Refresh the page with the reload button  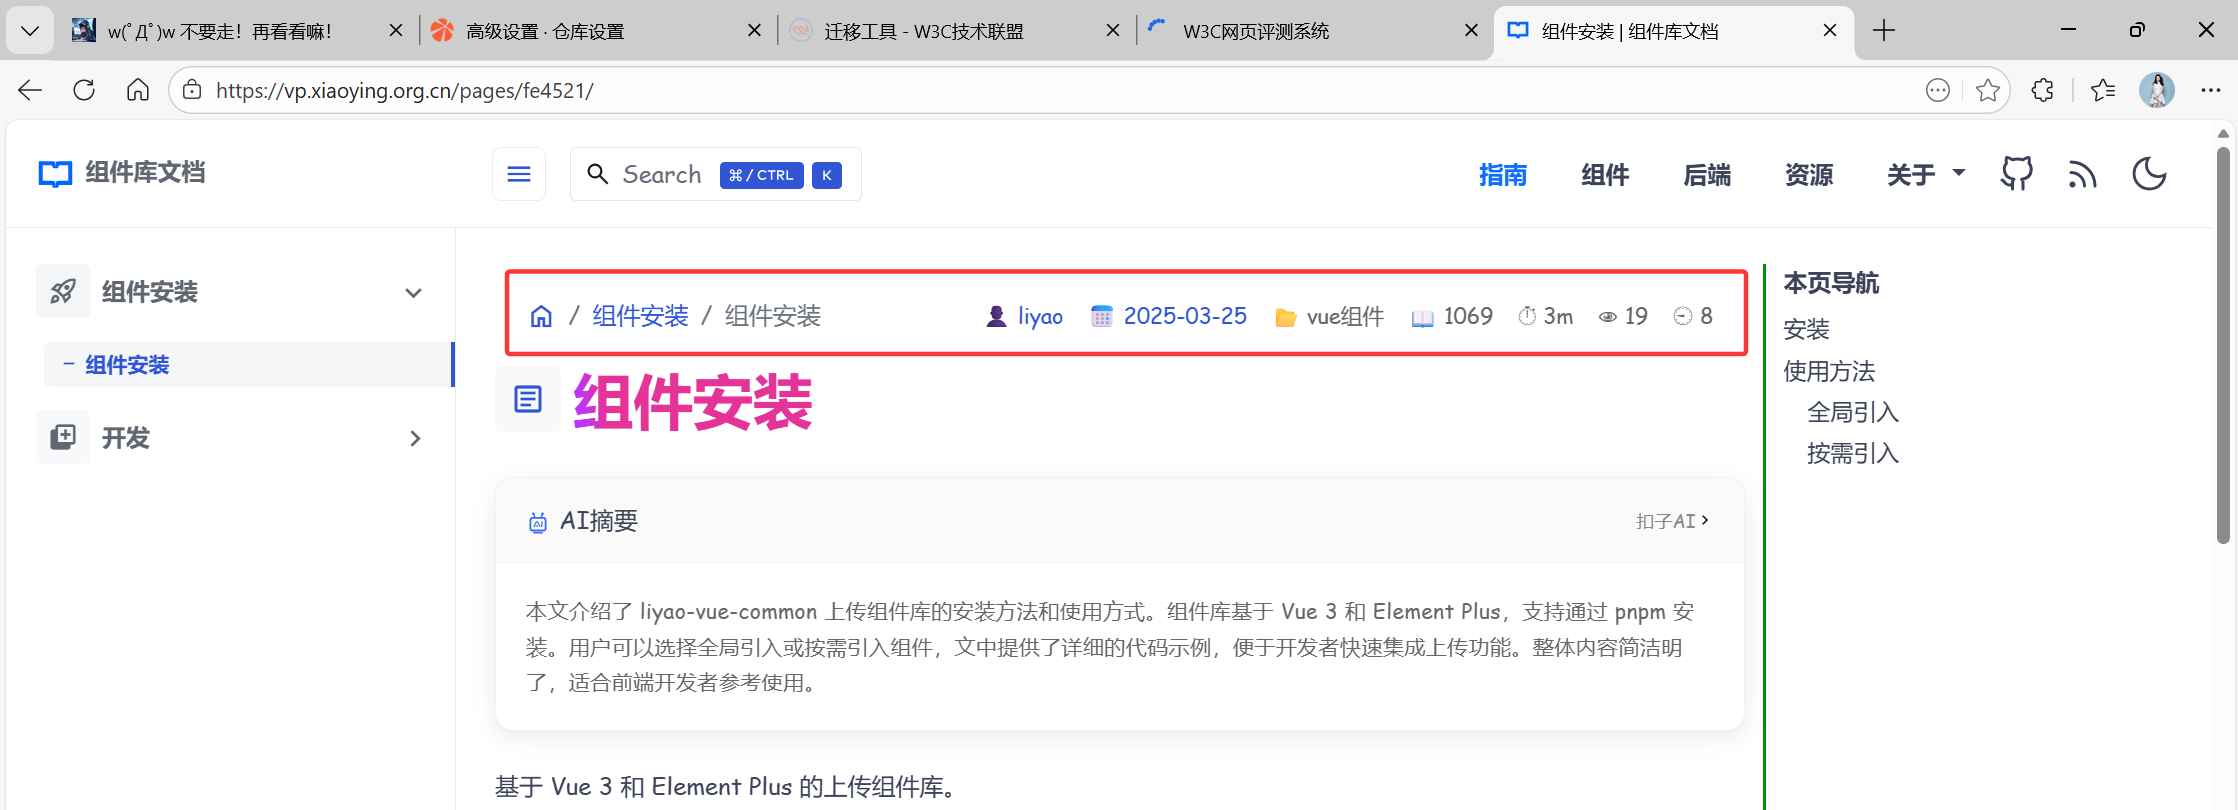pyautogui.click(x=84, y=90)
